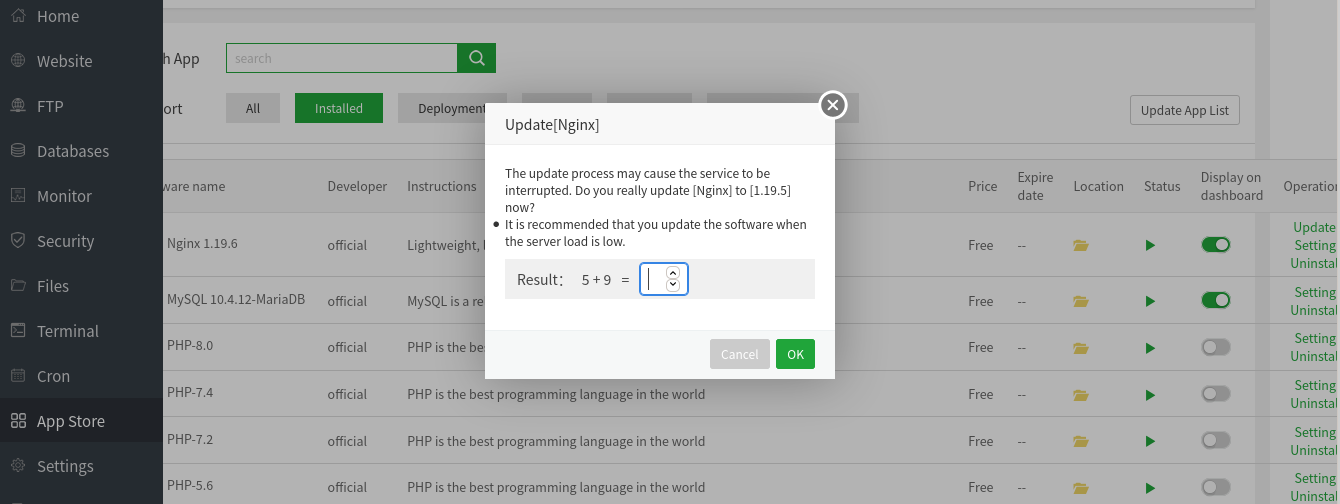
Task: Click the green search magnifier button
Action: point(477,58)
